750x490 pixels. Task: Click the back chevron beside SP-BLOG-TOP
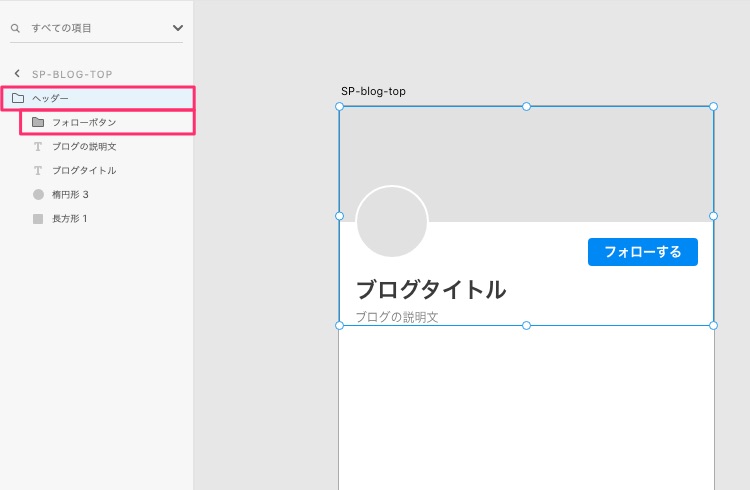[17, 74]
